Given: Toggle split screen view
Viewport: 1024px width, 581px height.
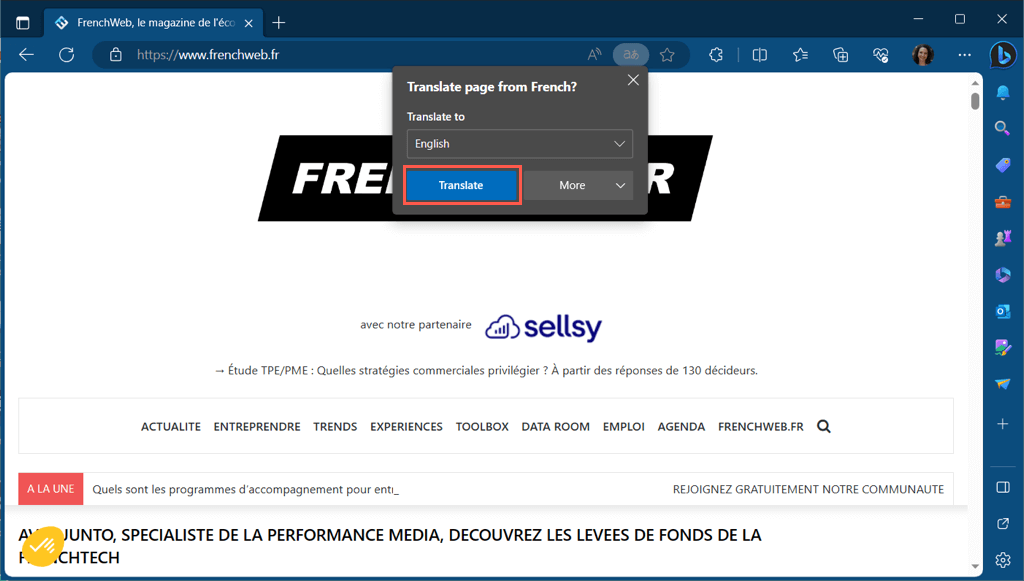Looking at the screenshot, I should tap(759, 55).
